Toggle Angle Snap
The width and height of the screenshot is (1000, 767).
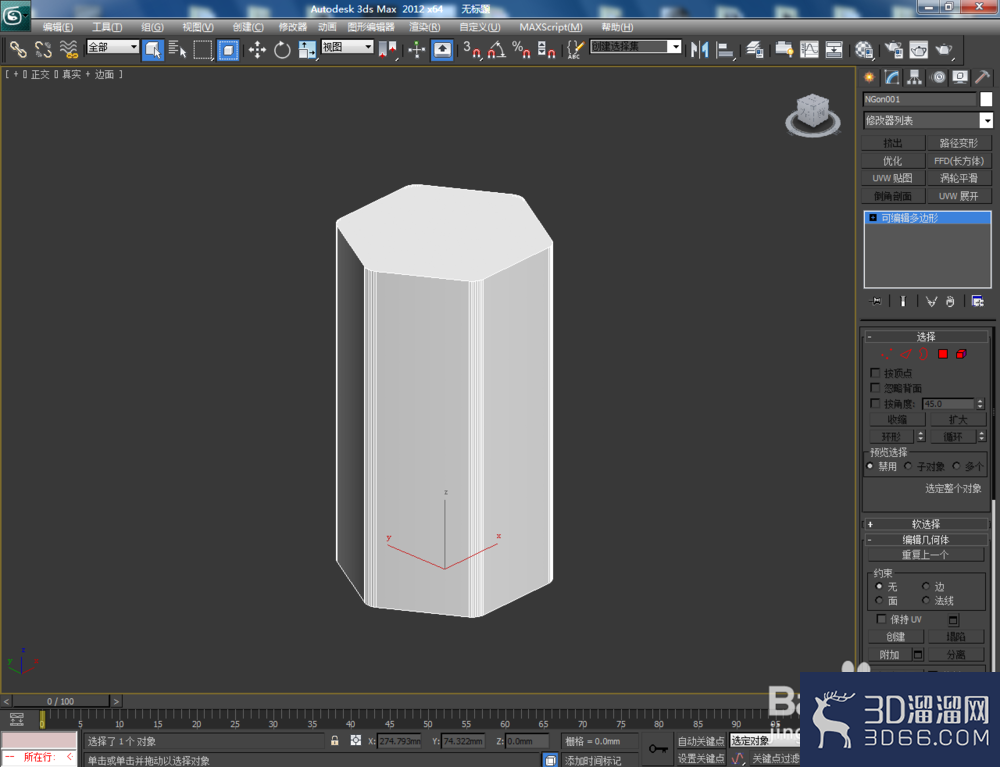pyautogui.click(x=497, y=49)
